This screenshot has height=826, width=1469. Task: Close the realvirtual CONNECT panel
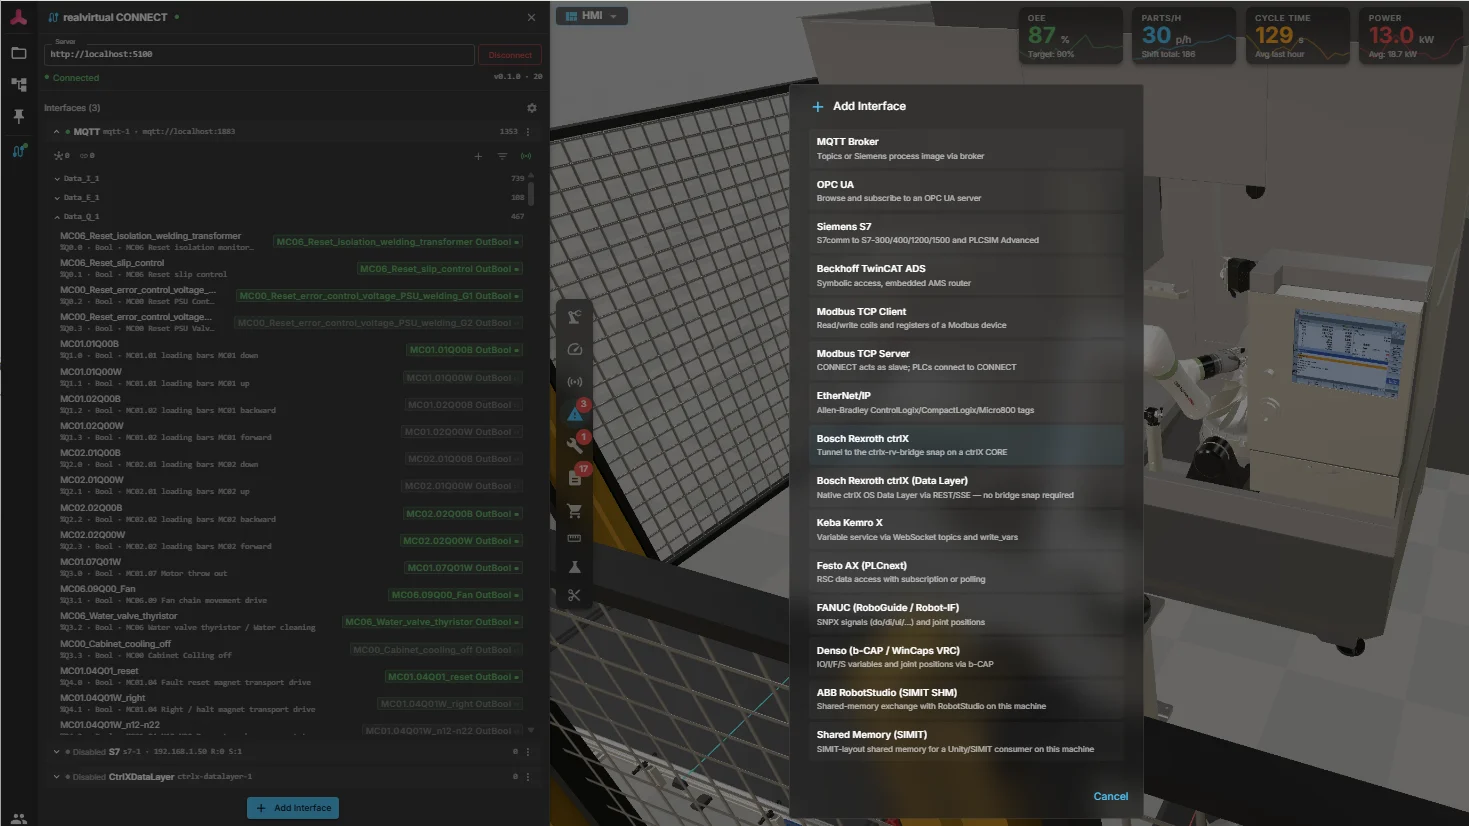[x=531, y=17]
